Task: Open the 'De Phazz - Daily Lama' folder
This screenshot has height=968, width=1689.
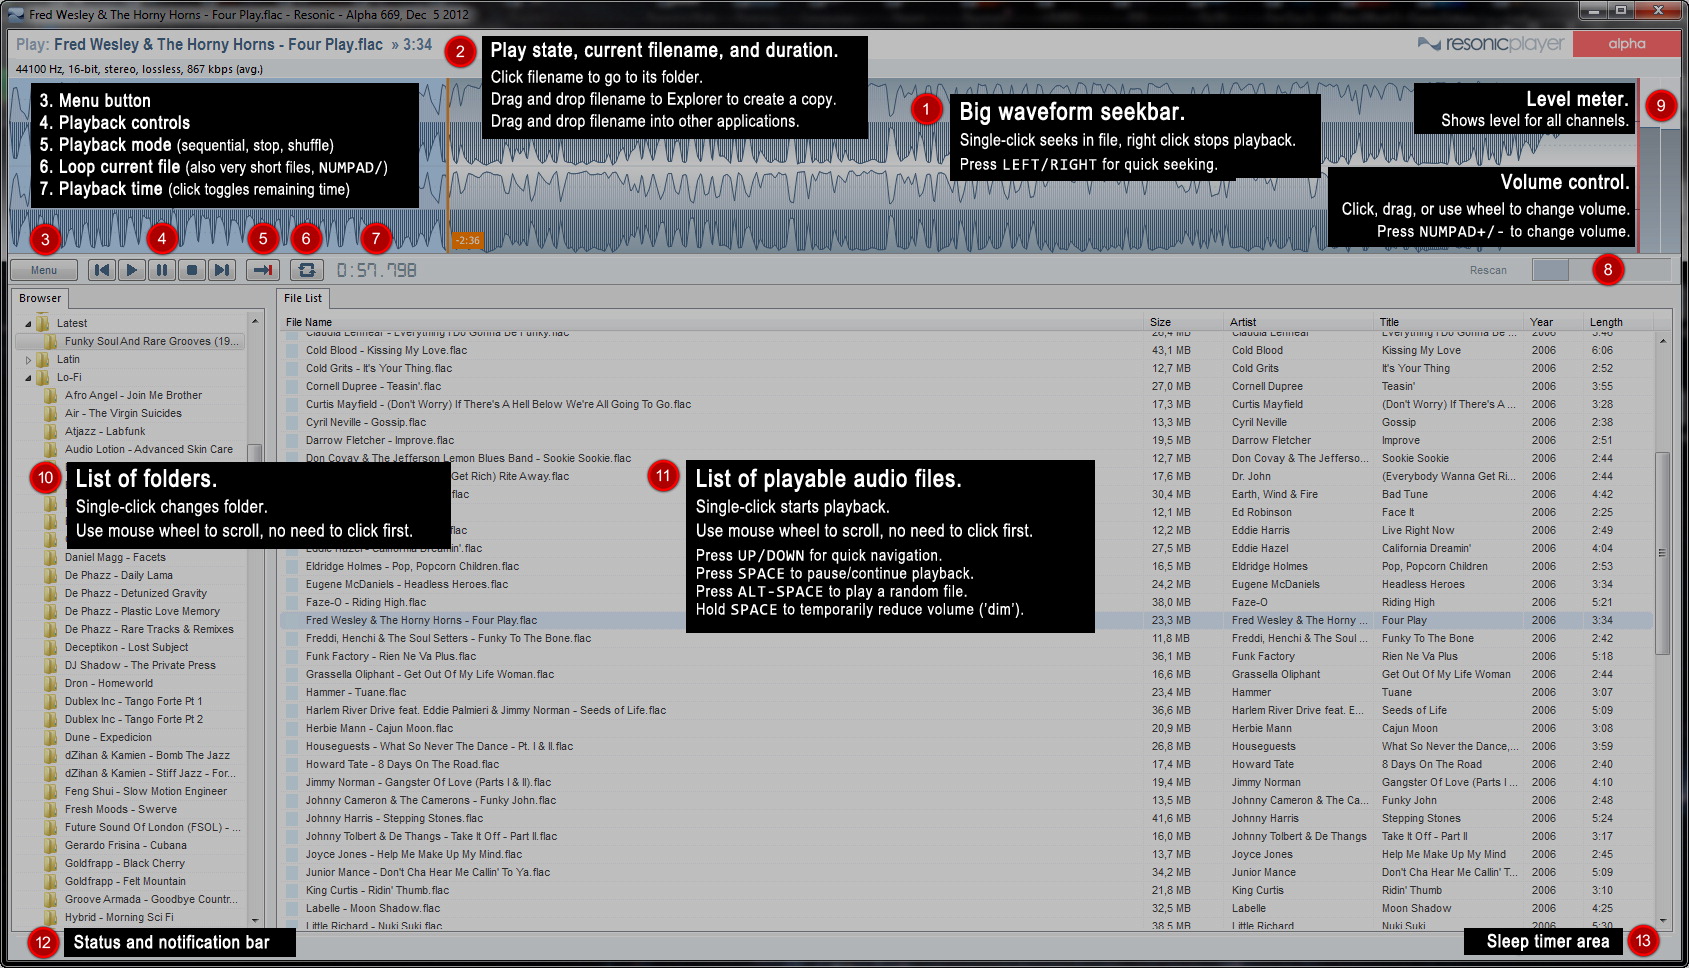Action: click(x=119, y=576)
